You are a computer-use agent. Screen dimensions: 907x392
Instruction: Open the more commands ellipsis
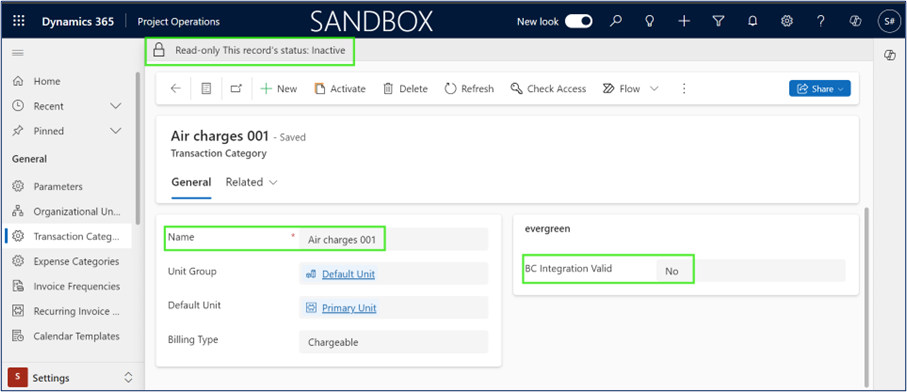pyautogui.click(x=684, y=88)
